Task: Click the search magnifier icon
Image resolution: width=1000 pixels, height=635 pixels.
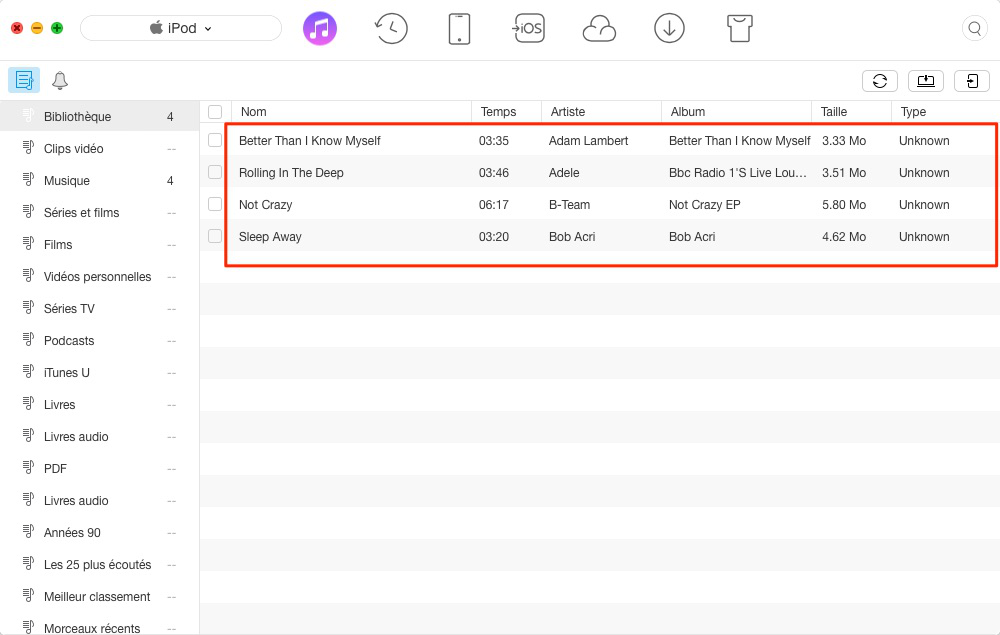Action: point(974,28)
